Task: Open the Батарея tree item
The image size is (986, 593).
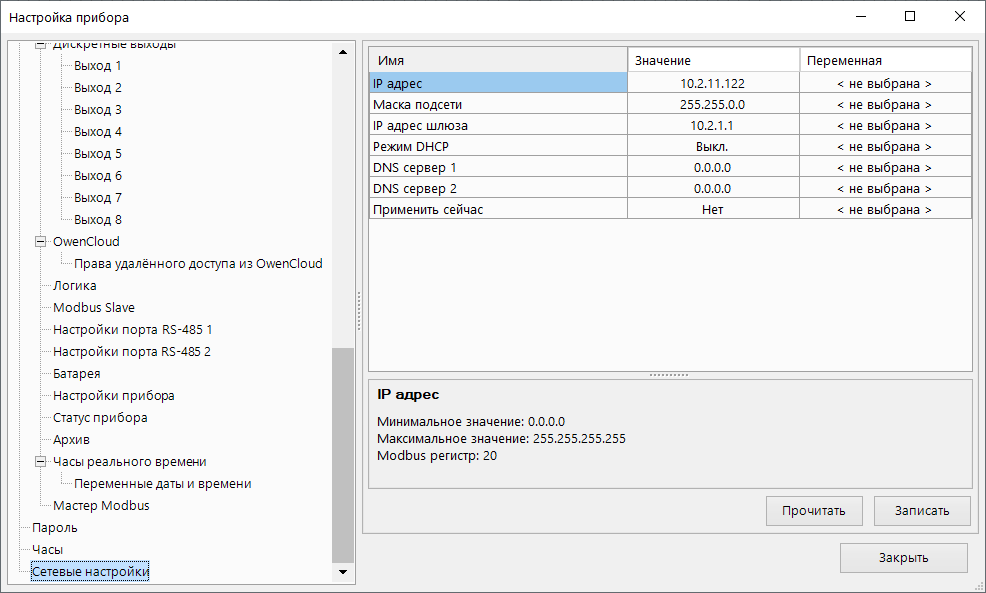Action: [x=76, y=374]
